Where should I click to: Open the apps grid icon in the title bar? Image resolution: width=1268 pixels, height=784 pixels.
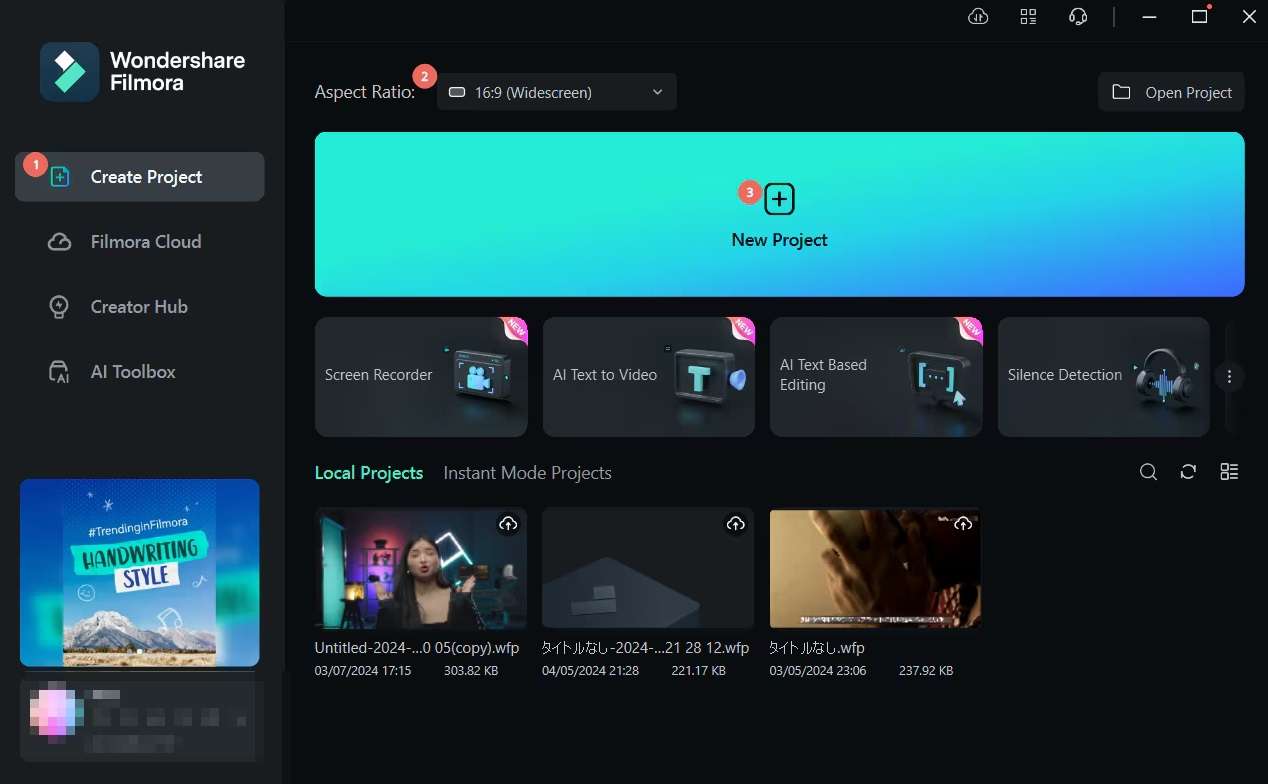point(1028,16)
